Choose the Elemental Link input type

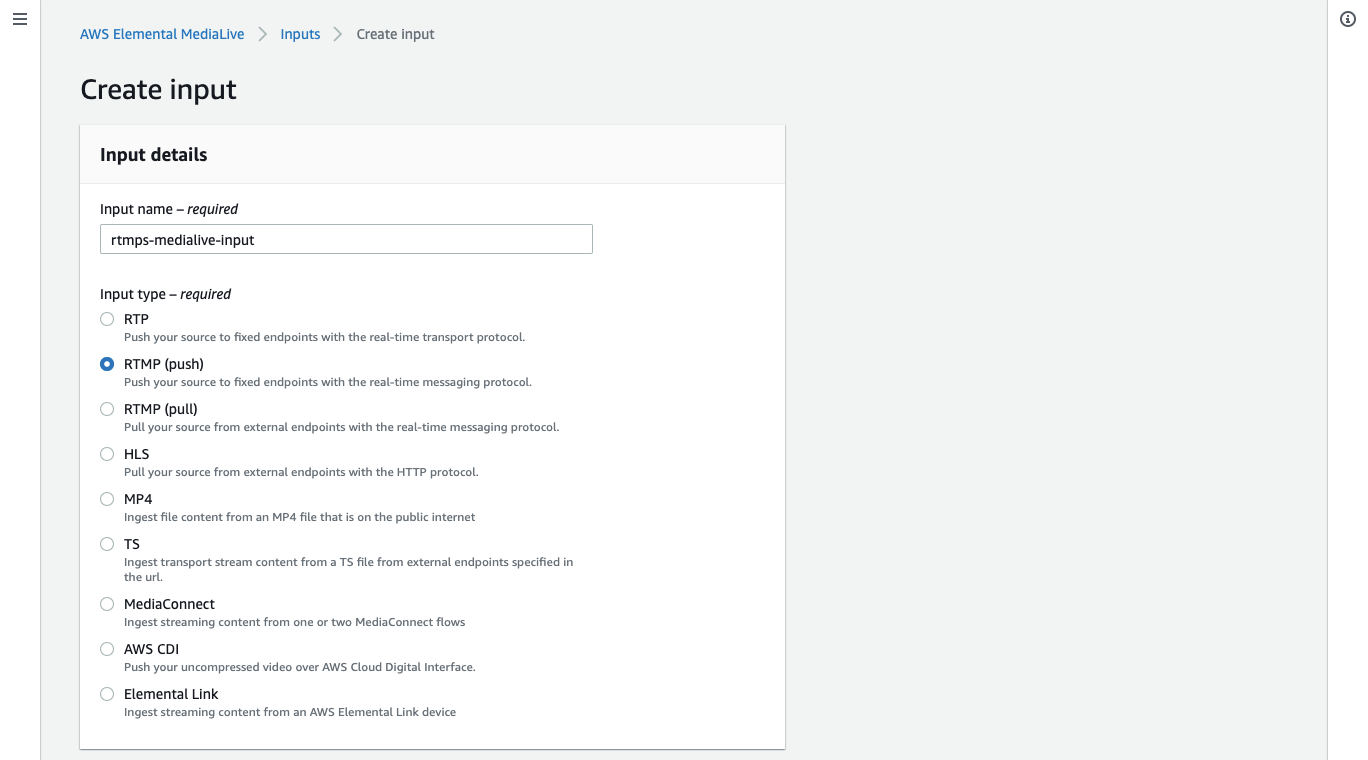[107, 694]
